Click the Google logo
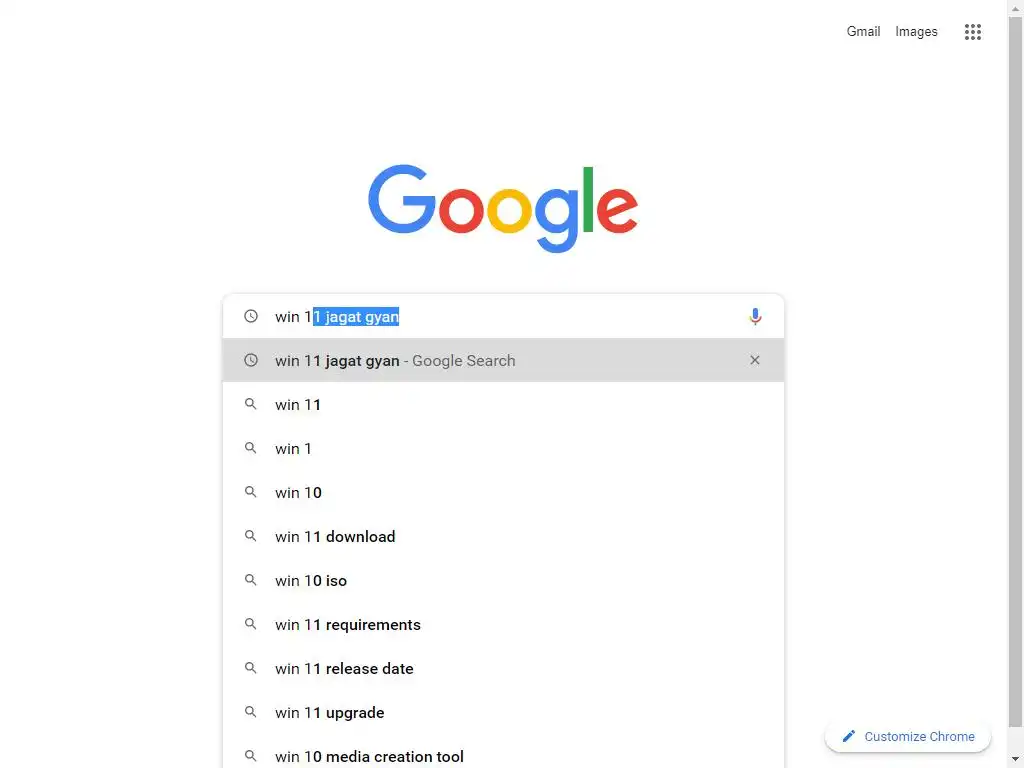This screenshot has height=768, width=1024. point(503,208)
